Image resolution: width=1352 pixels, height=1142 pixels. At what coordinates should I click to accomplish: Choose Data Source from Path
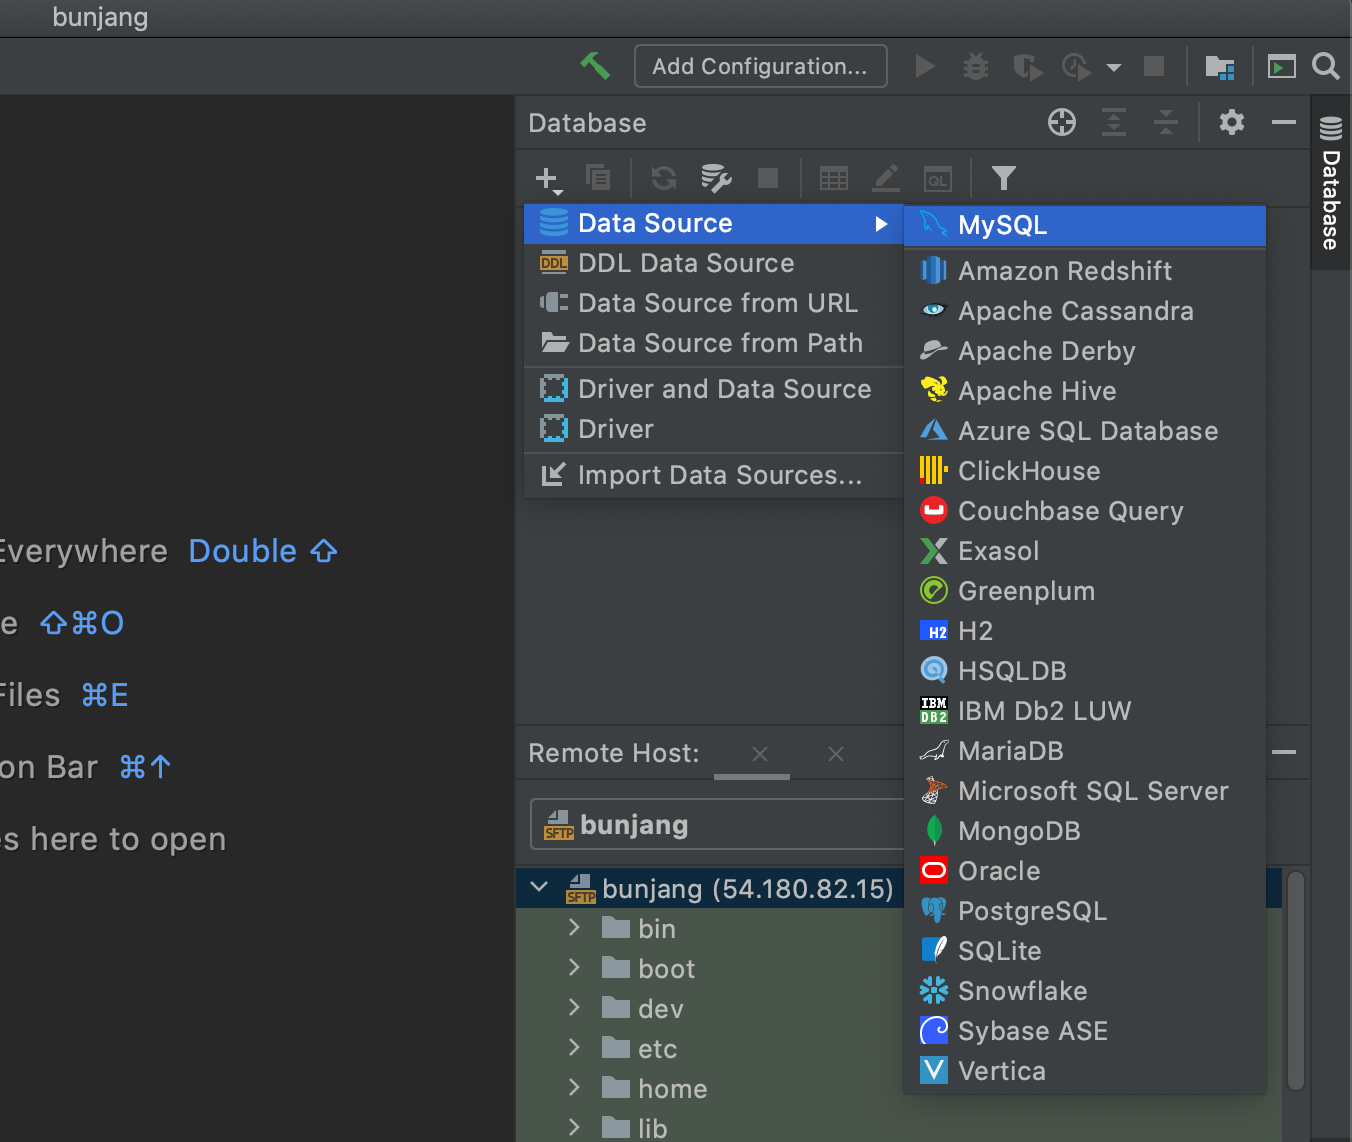pyautogui.click(x=714, y=343)
